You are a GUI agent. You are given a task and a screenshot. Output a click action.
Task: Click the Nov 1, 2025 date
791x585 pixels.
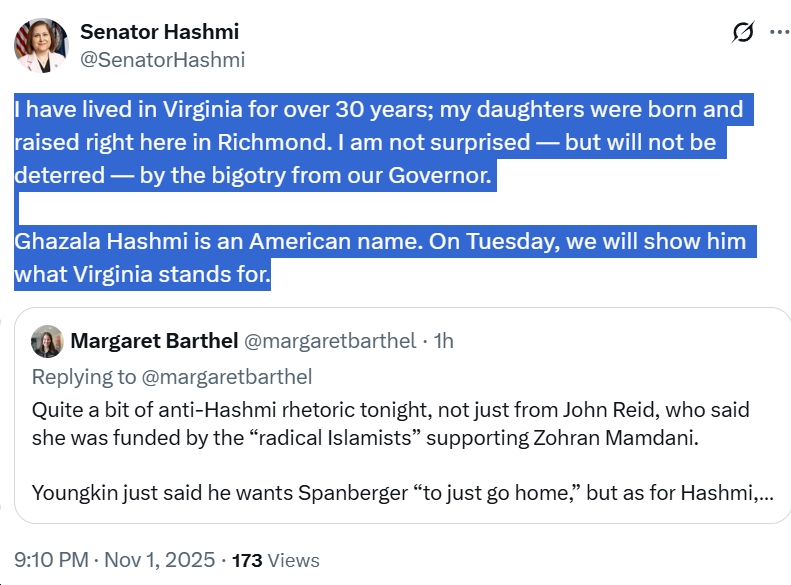pos(163,560)
